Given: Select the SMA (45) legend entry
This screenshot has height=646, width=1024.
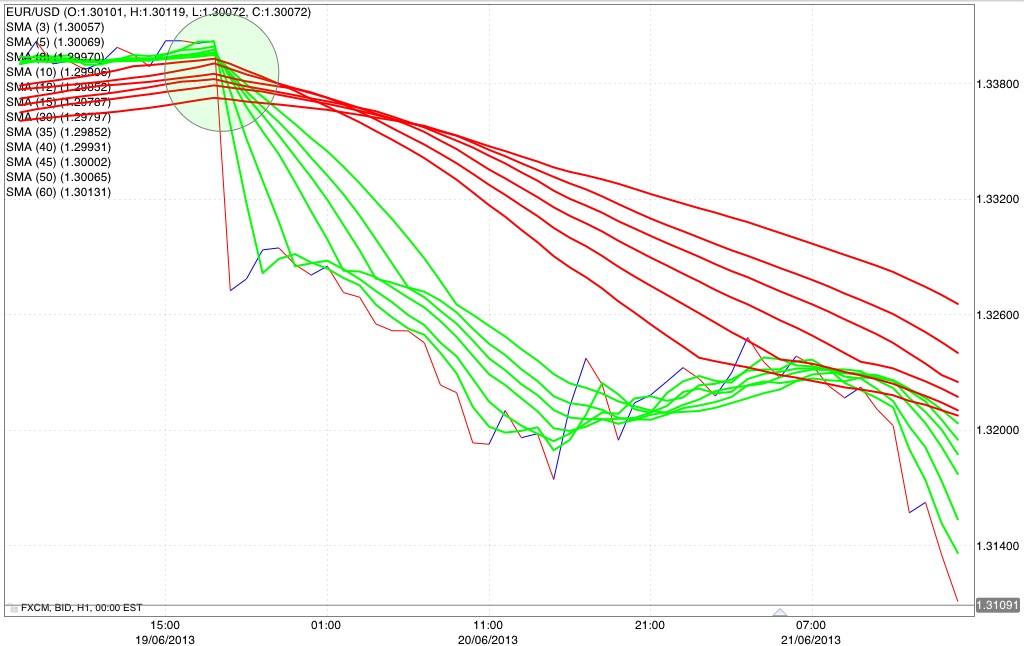Looking at the screenshot, I should point(58,162).
